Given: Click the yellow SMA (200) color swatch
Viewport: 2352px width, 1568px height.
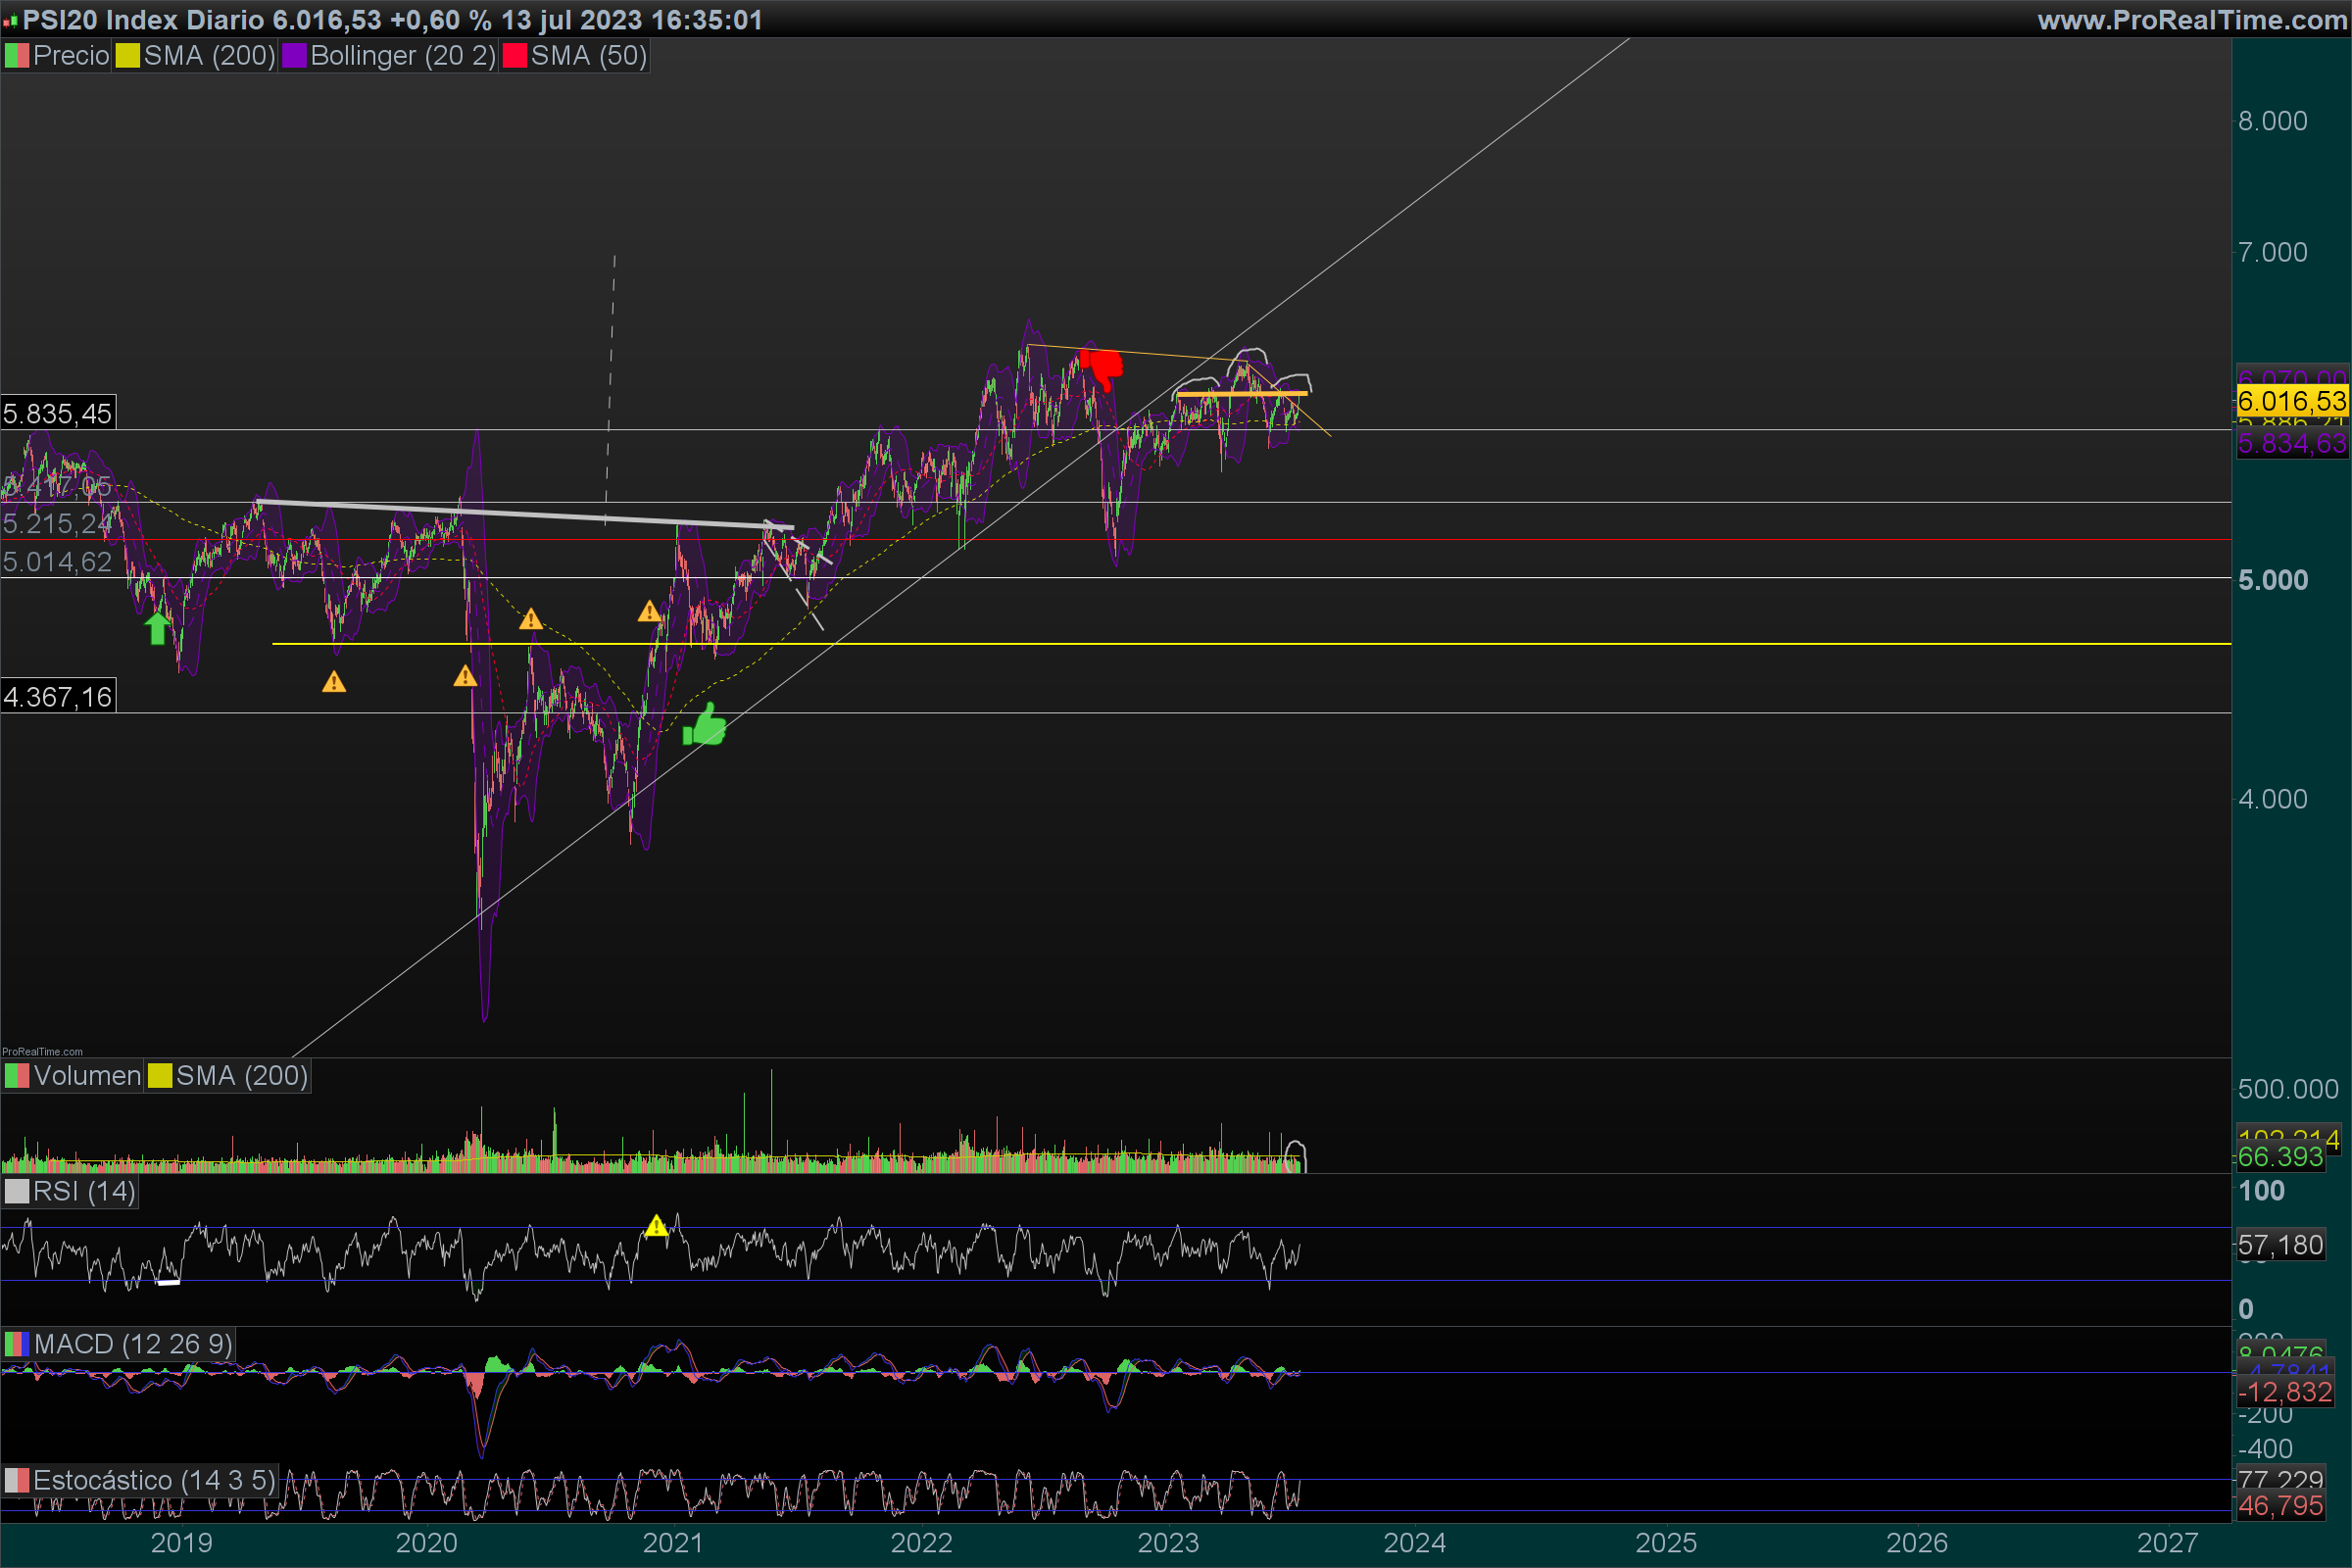Looking at the screenshot, I should [127, 56].
